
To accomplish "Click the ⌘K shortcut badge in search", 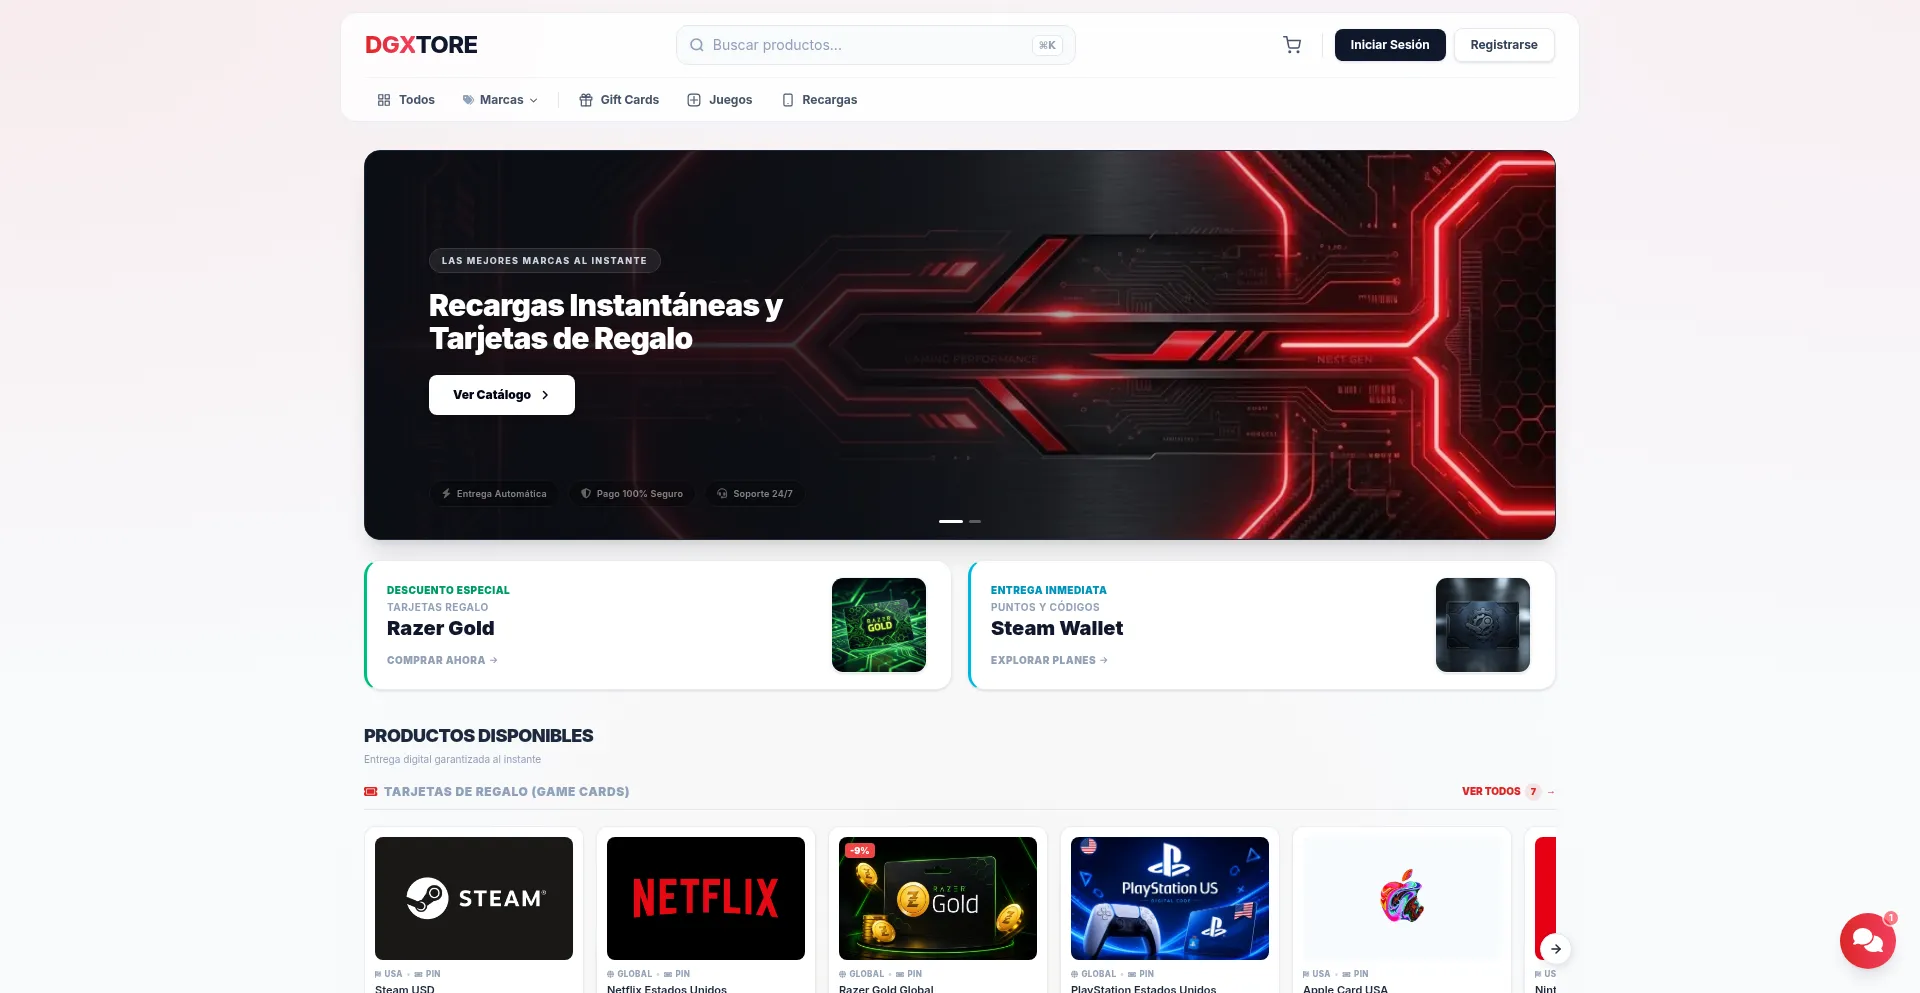I will 1047,45.
